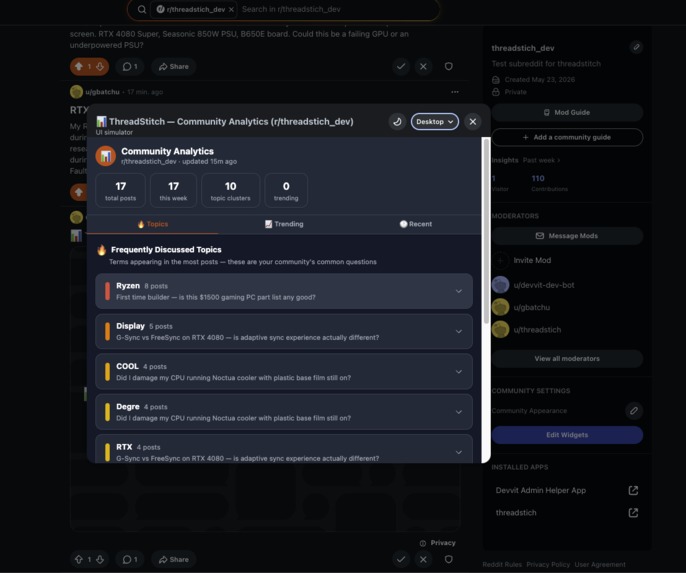Click the u/gbatchu post author avatar
This screenshot has width=686, height=573.
point(76,92)
